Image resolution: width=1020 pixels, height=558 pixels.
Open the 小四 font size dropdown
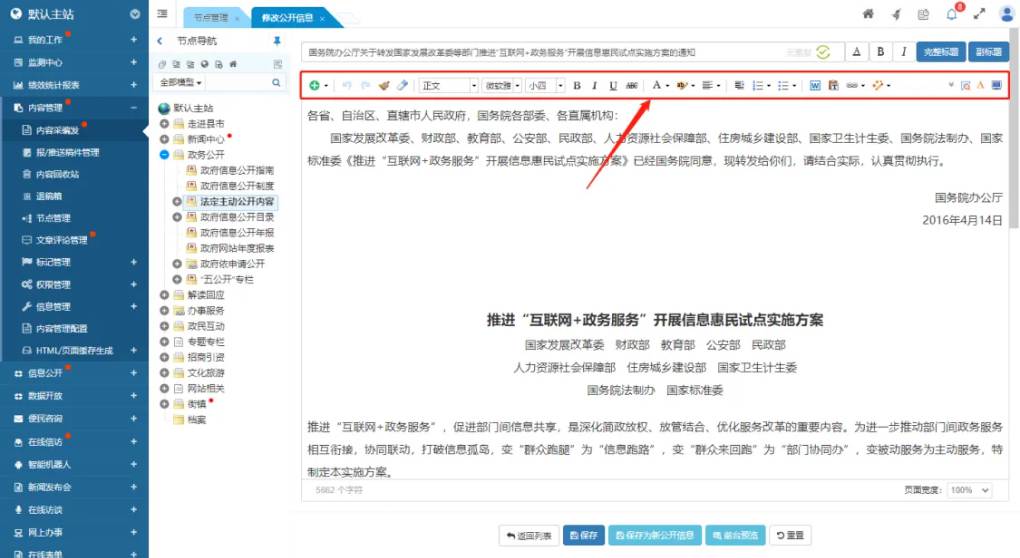click(545, 86)
